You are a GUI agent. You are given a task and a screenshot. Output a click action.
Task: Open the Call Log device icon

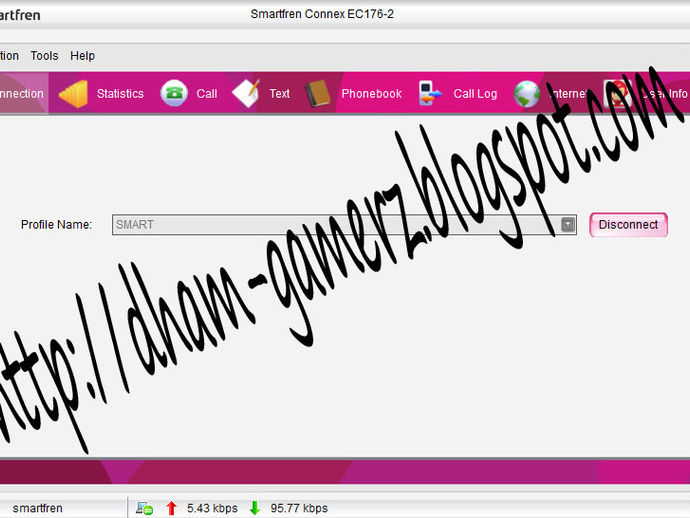(x=430, y=93)
